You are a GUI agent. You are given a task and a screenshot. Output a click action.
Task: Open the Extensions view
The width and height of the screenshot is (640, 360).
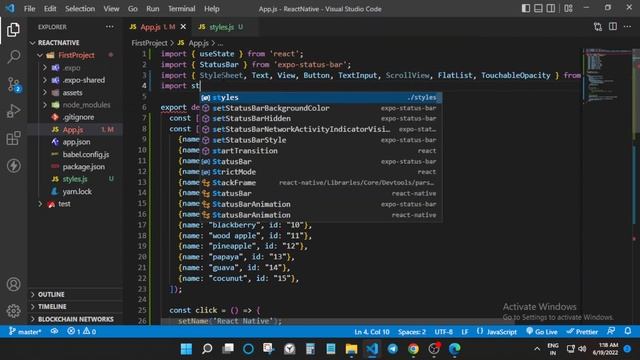click(13, 138)
